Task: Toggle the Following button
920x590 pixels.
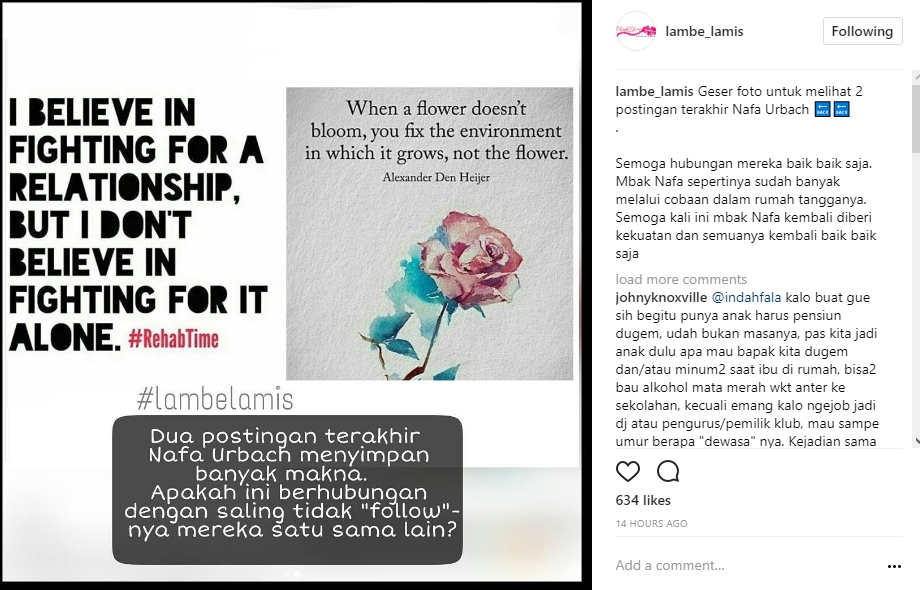Action: [862, 31]
